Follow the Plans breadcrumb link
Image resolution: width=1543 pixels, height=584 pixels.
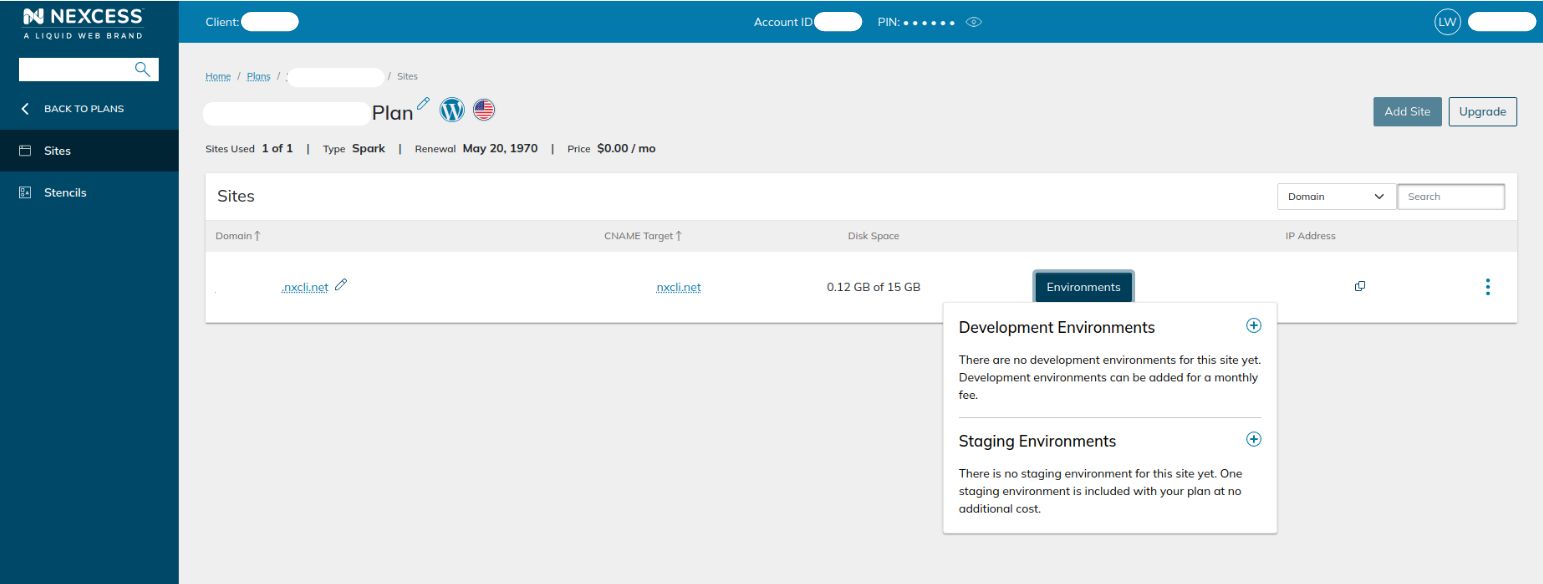(x=259, y=77)
